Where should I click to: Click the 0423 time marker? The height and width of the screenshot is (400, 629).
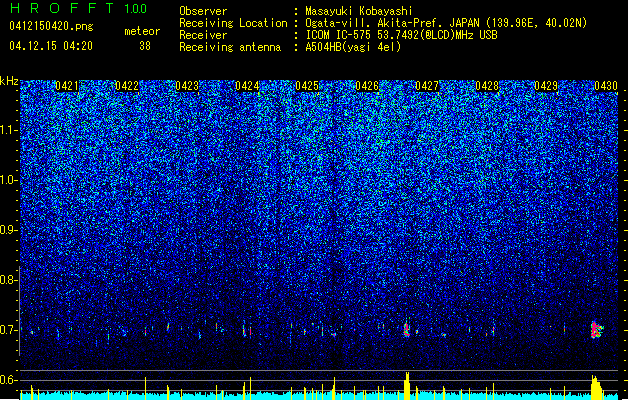click(187, 86)
